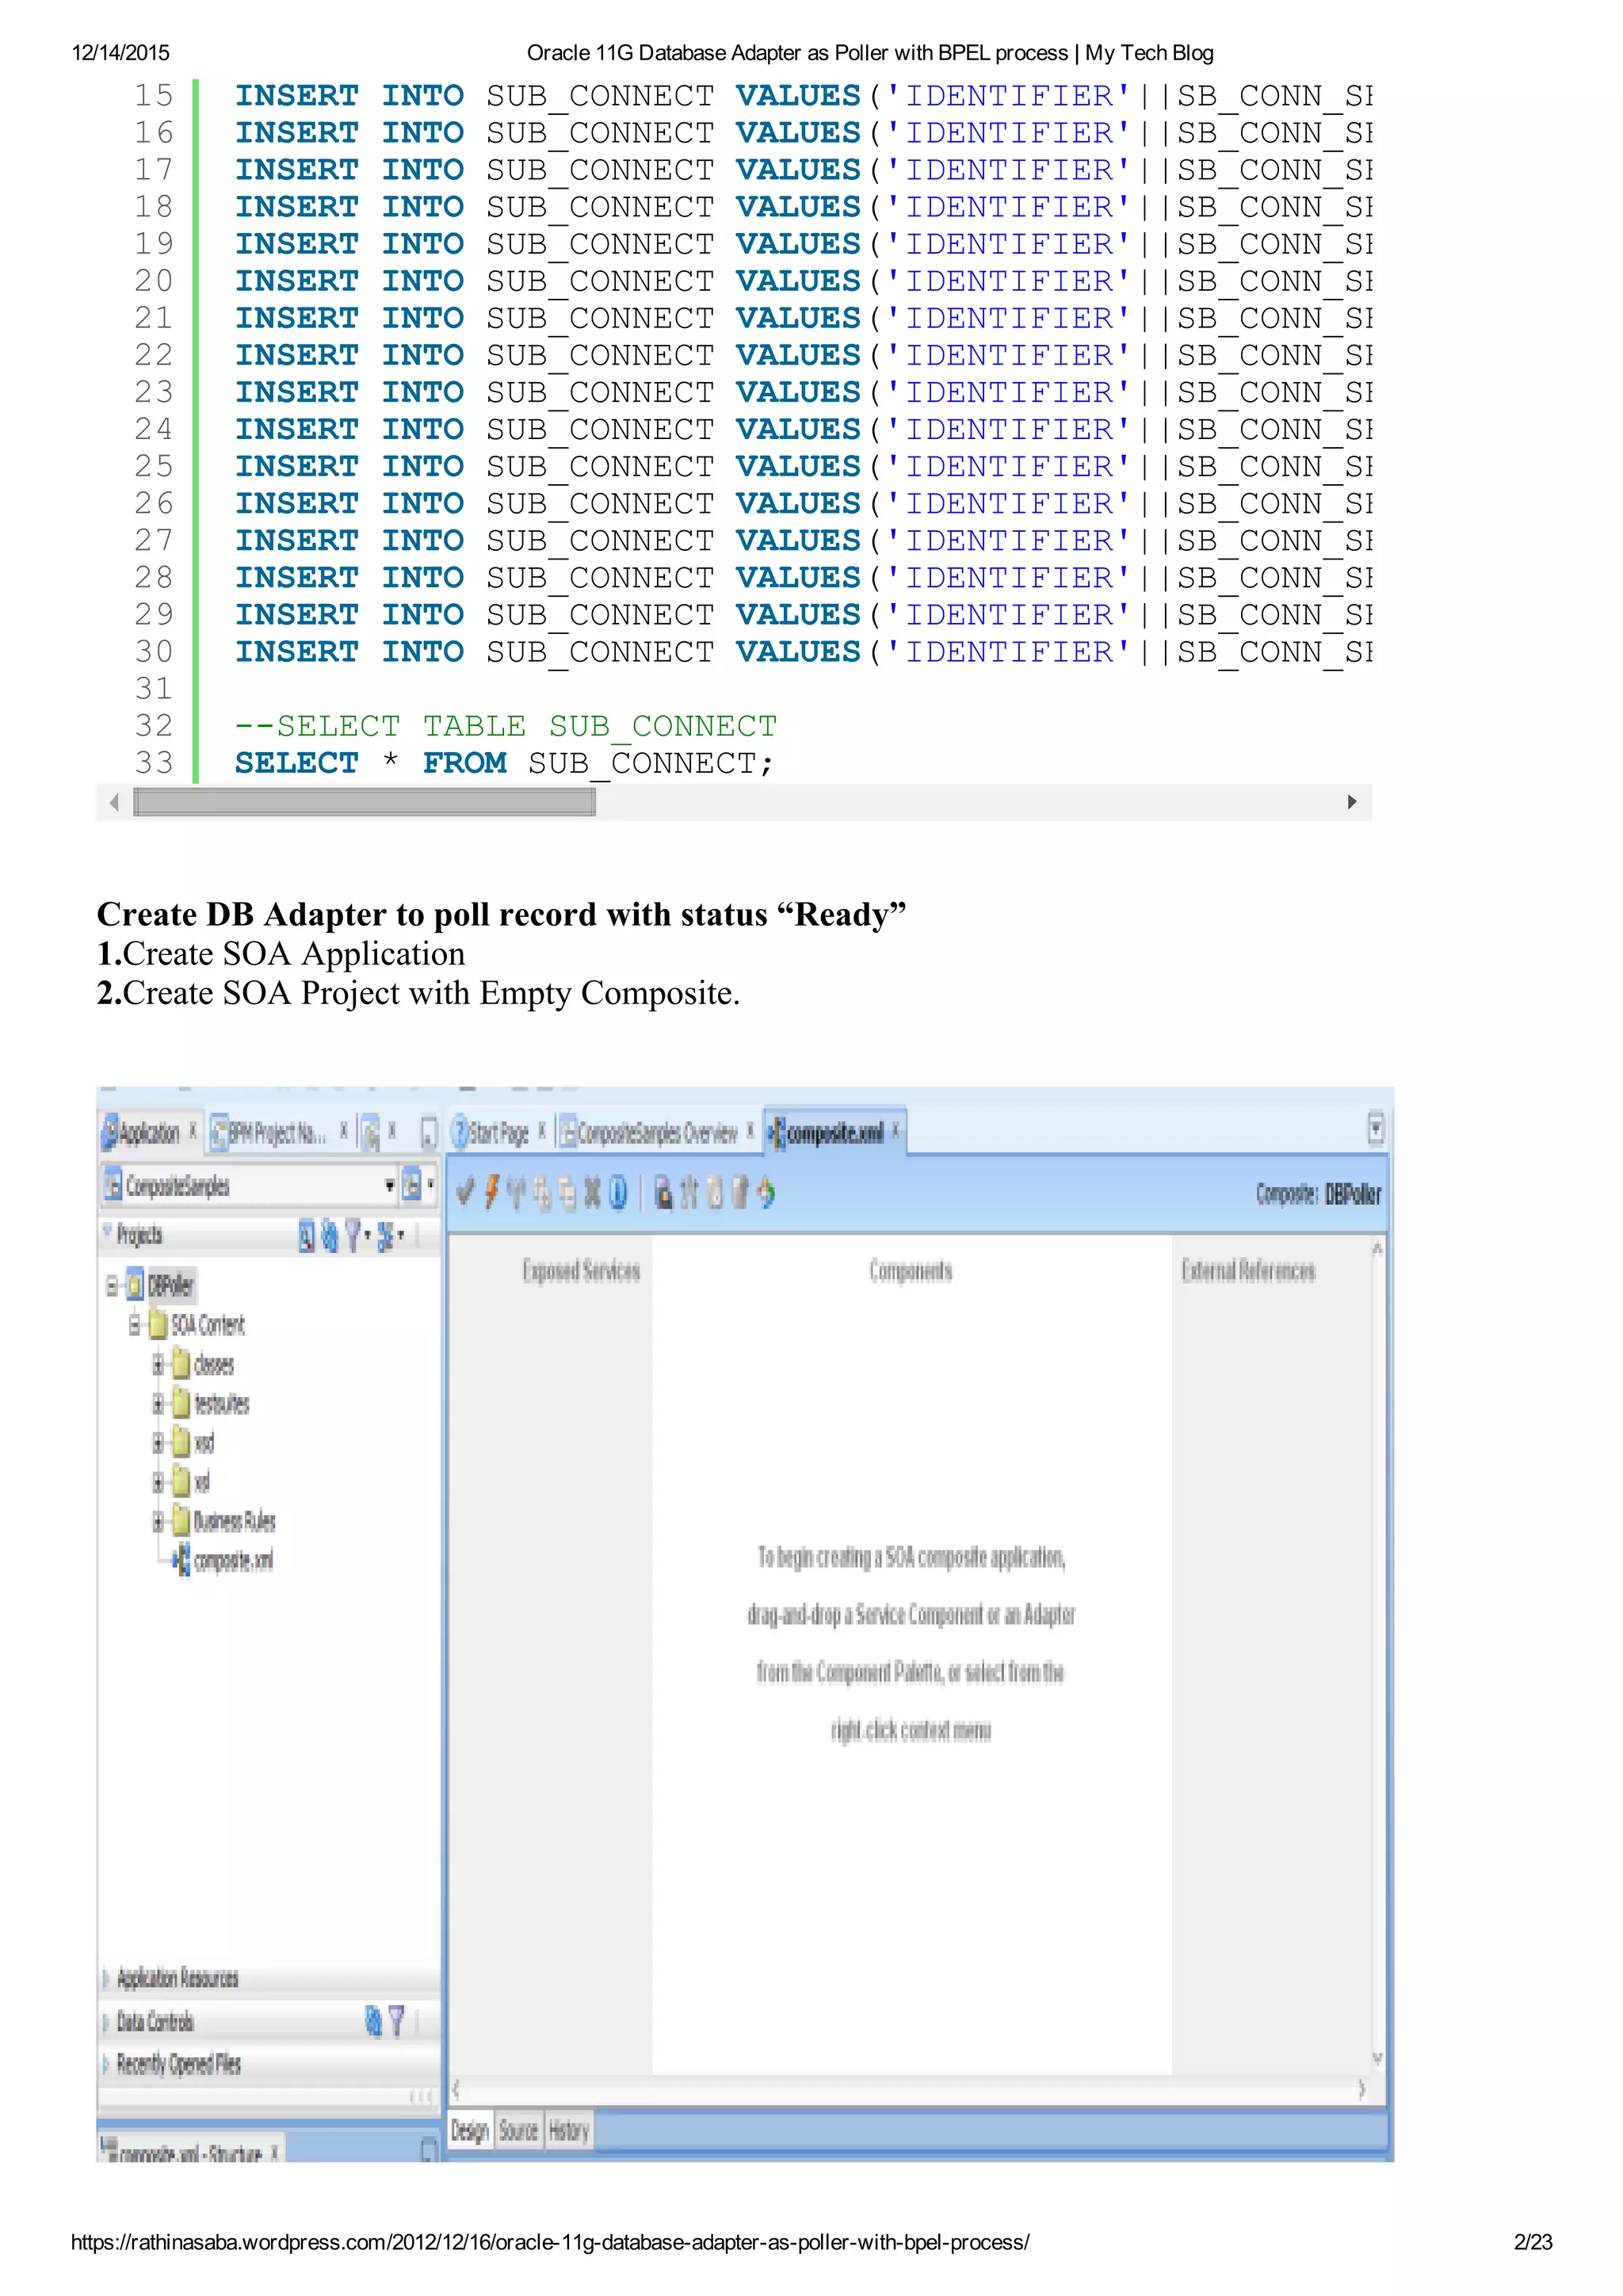Viewport: 1623px width, 2296px height.
Task: Expand the Application Resources section
Action: (x=106, y=1978)
